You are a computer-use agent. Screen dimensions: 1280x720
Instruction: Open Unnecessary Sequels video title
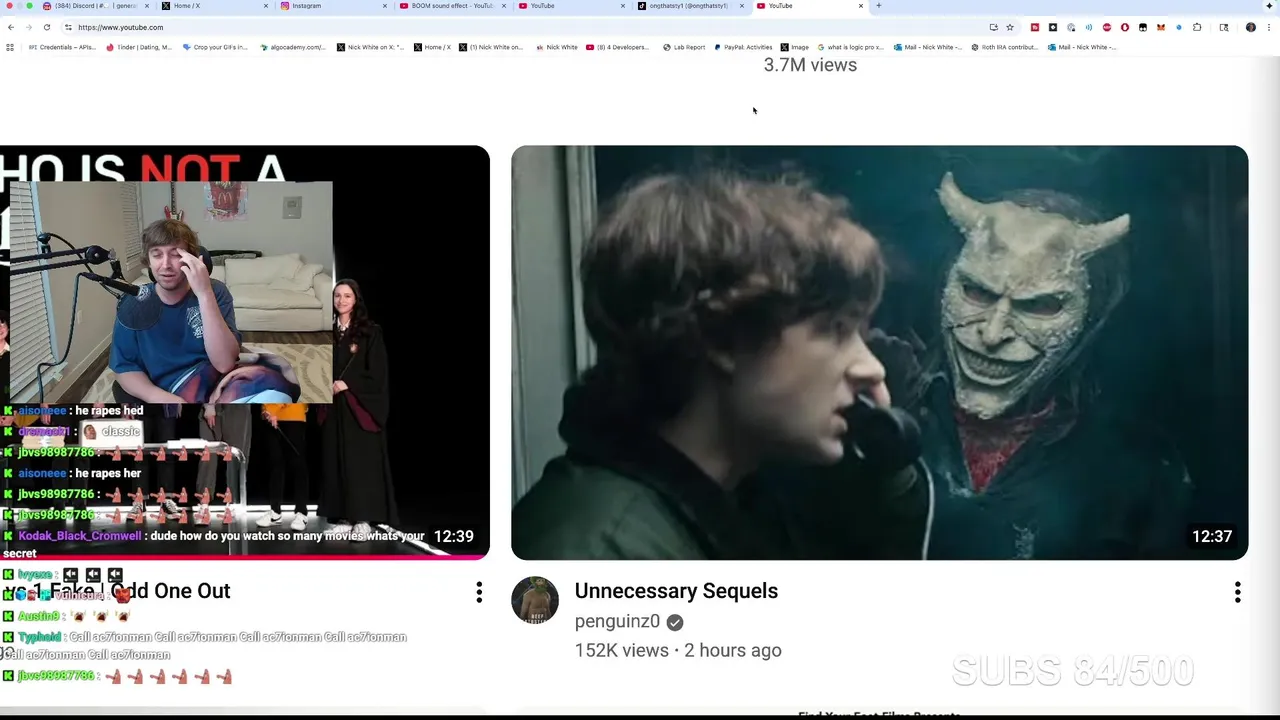pos(676,591)
